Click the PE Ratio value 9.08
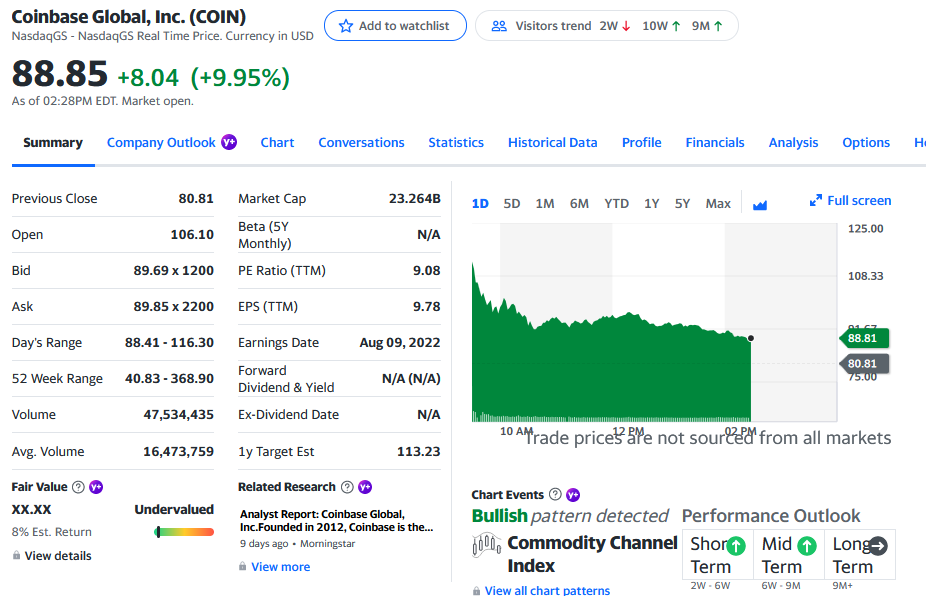This screenshot has height=596, width=926. pyautogui.click(x=426, y=271)
